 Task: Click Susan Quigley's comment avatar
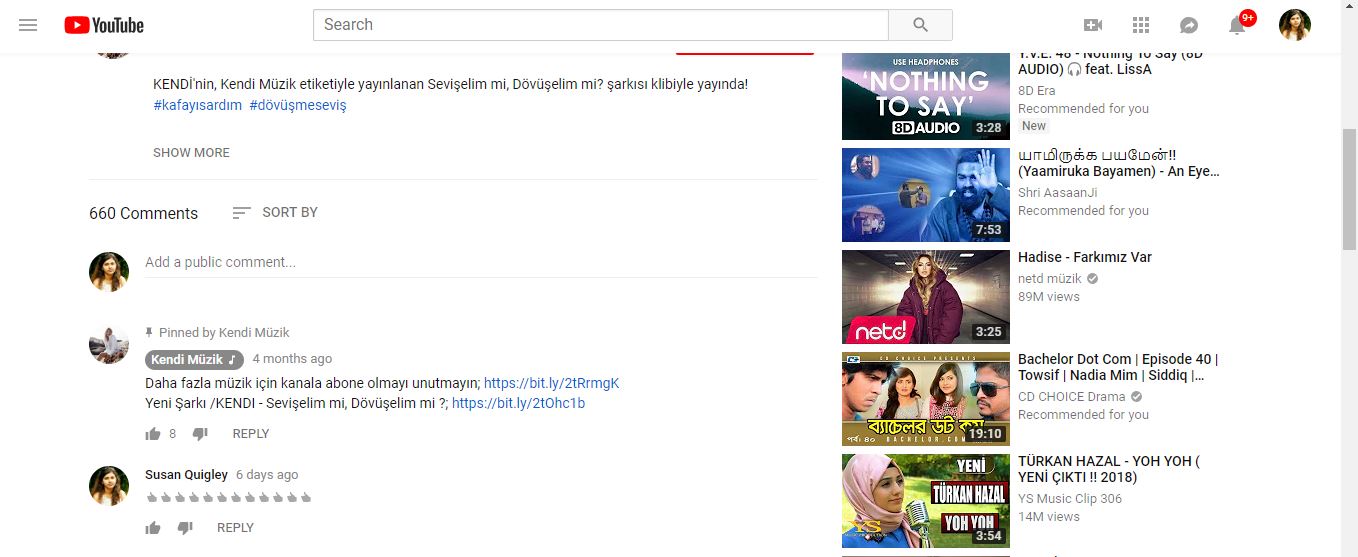(x=109, y=486)
